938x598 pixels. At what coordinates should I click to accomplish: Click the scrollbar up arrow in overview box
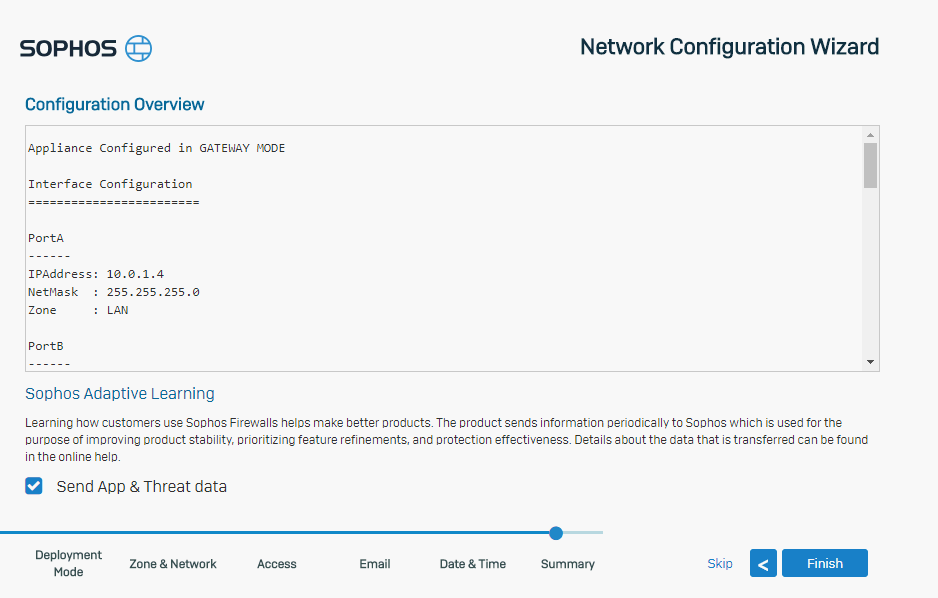[870, 135]
